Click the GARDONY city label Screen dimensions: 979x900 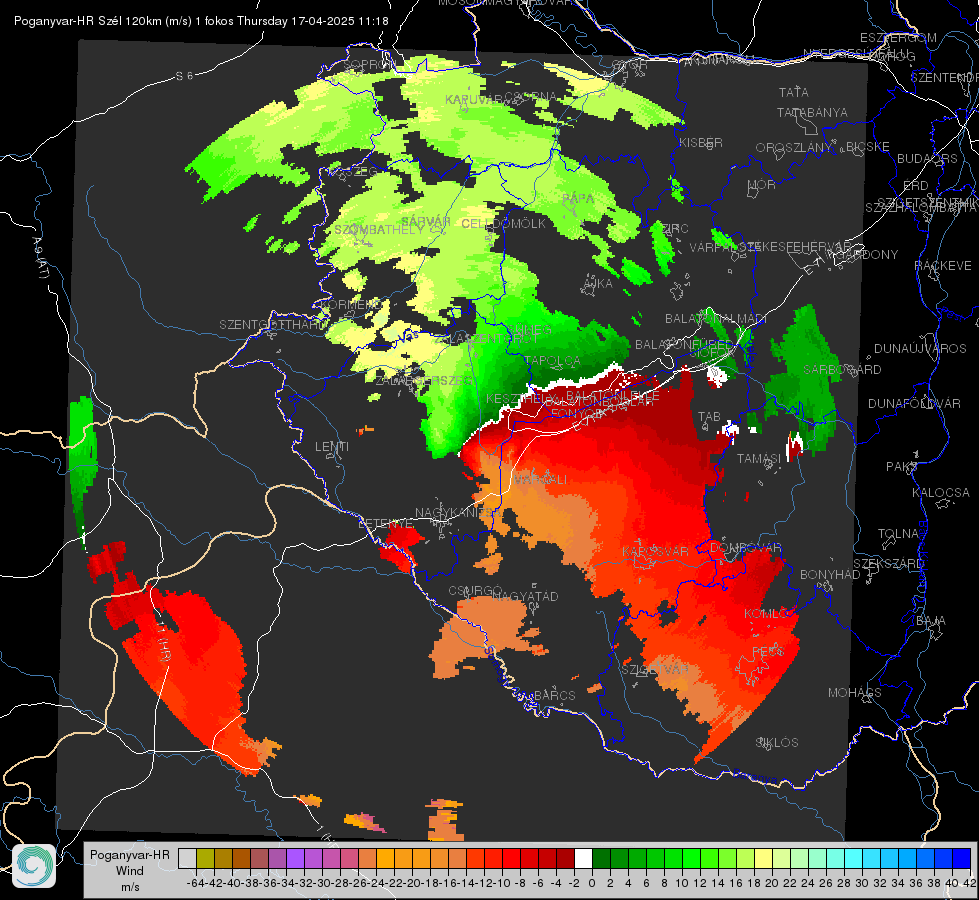pos(867,254)
